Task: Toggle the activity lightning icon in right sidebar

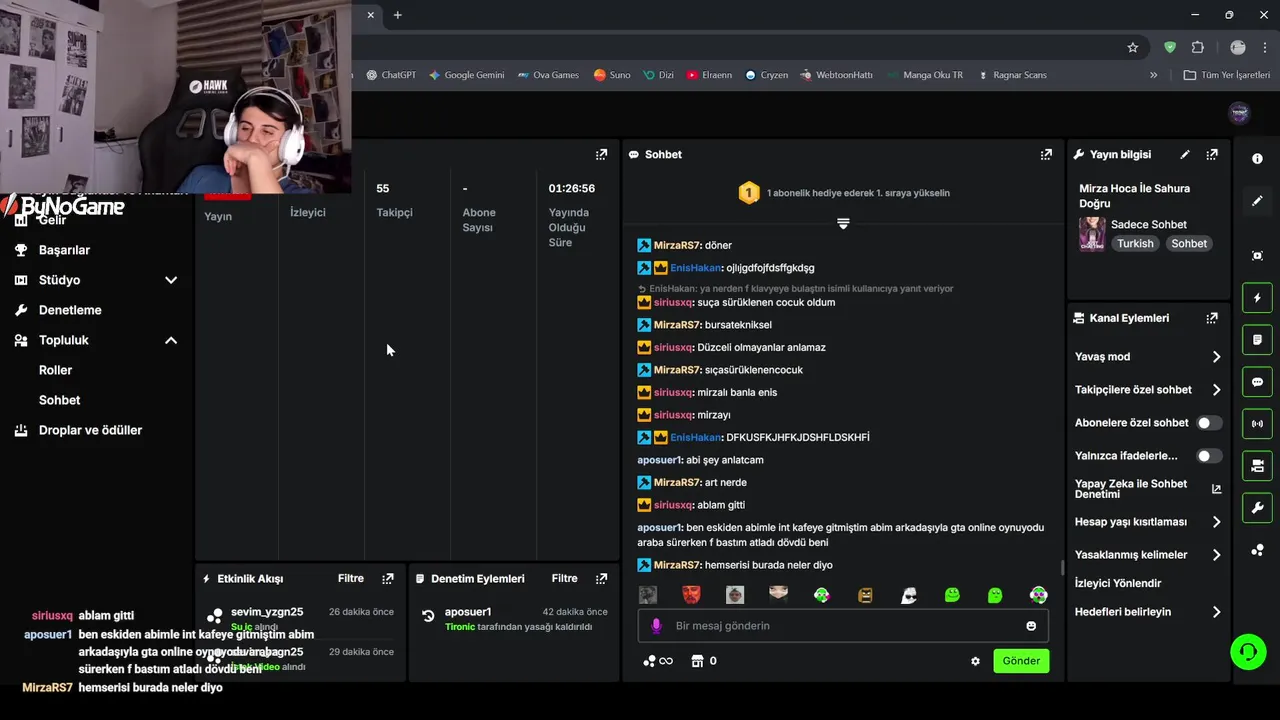Action: [1257, 298]
